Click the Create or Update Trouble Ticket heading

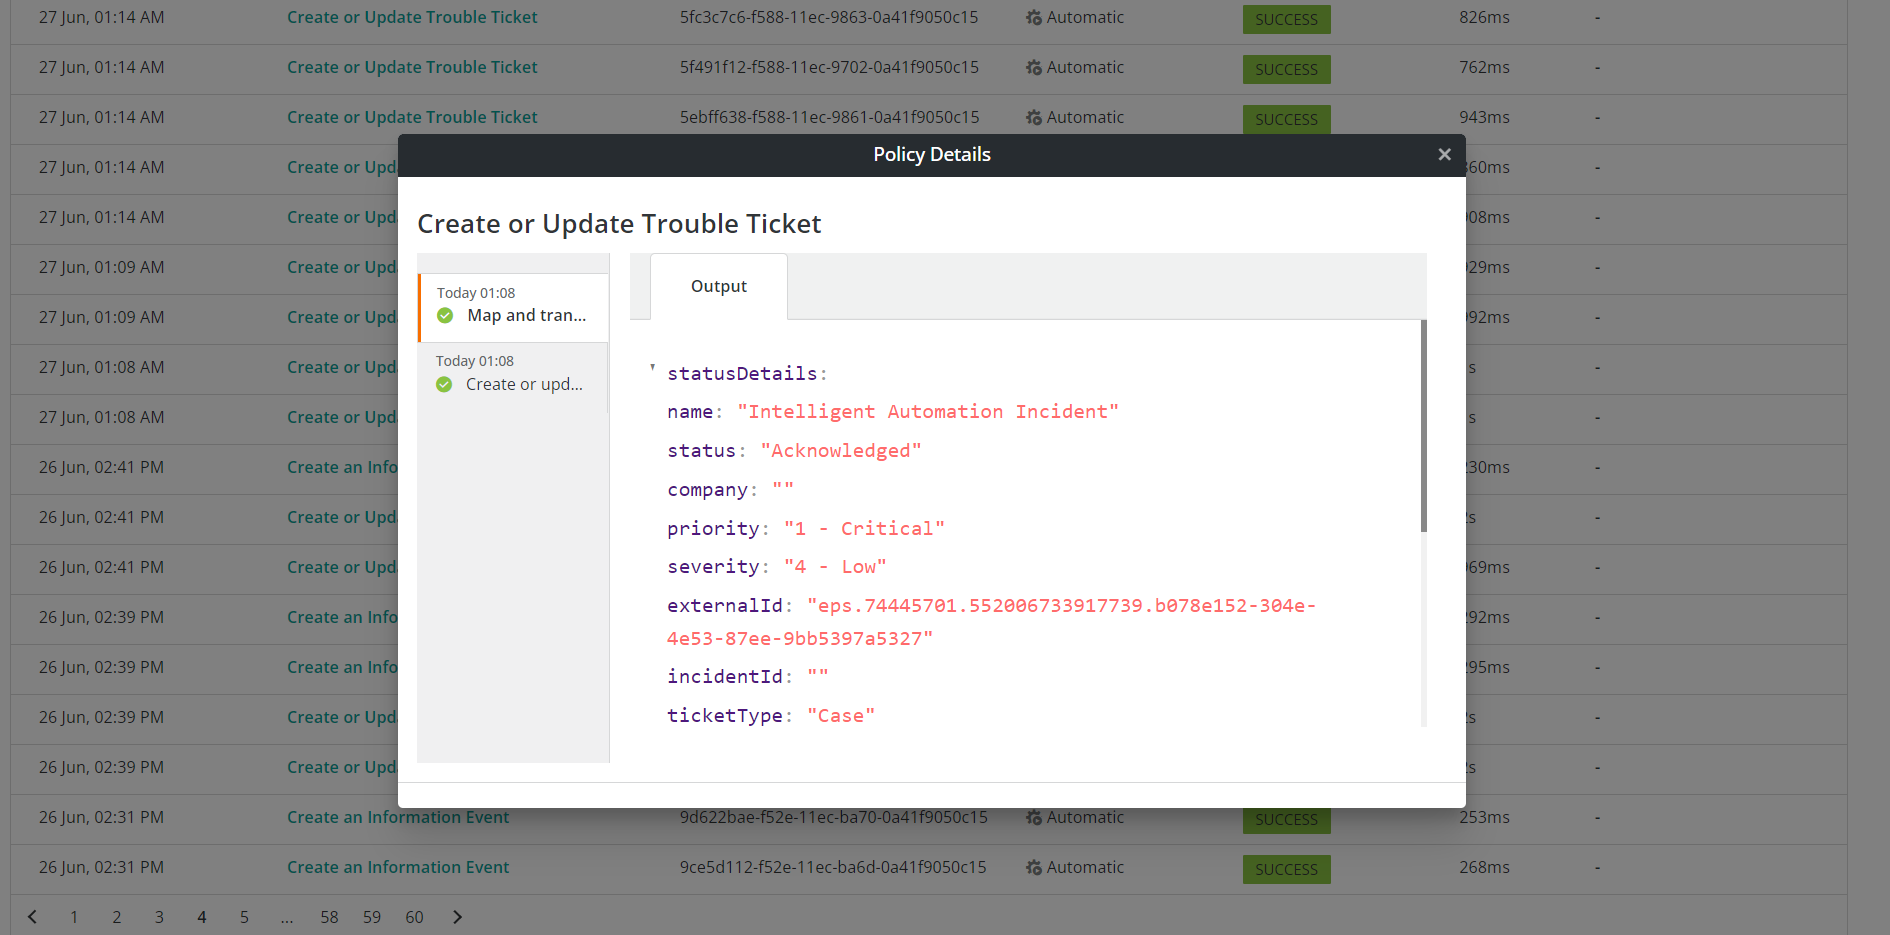tap(619, 224)
